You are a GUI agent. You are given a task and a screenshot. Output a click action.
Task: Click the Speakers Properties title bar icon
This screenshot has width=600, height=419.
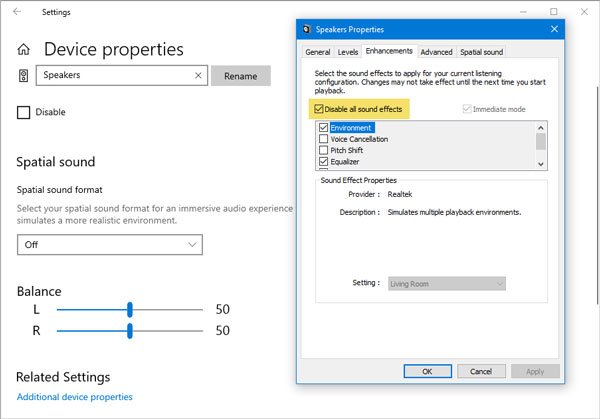308,28
